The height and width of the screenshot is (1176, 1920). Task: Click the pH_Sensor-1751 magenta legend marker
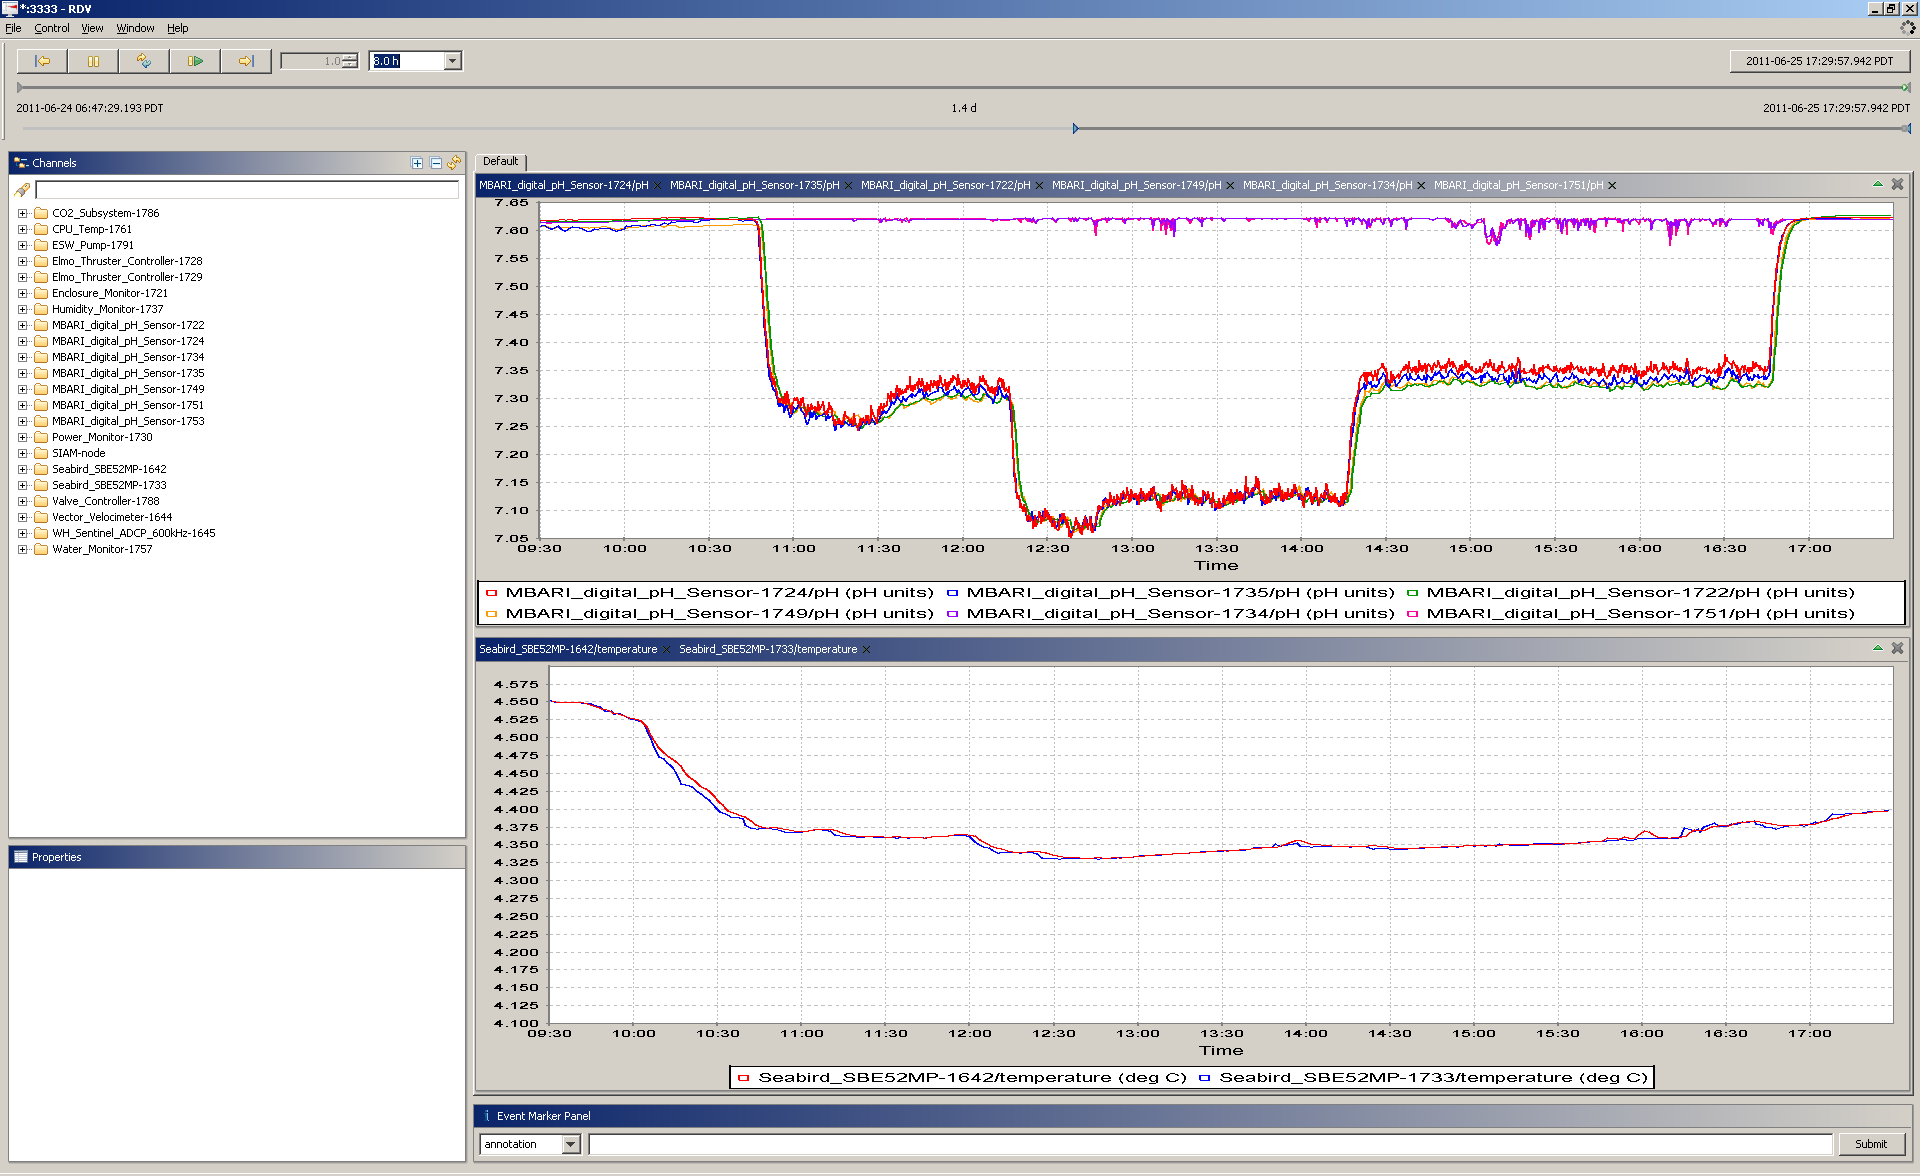(x=1412, y=614)
